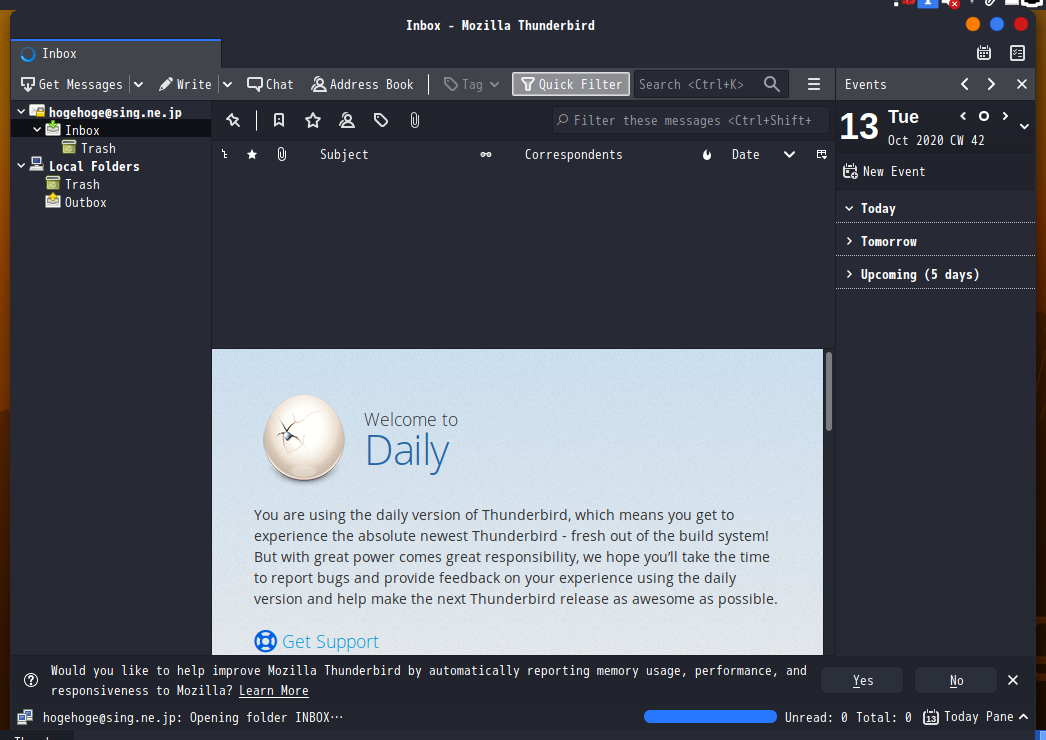Open the Learn More link
The height and width of the screenshot is (740, 1046).
(274, 691)
